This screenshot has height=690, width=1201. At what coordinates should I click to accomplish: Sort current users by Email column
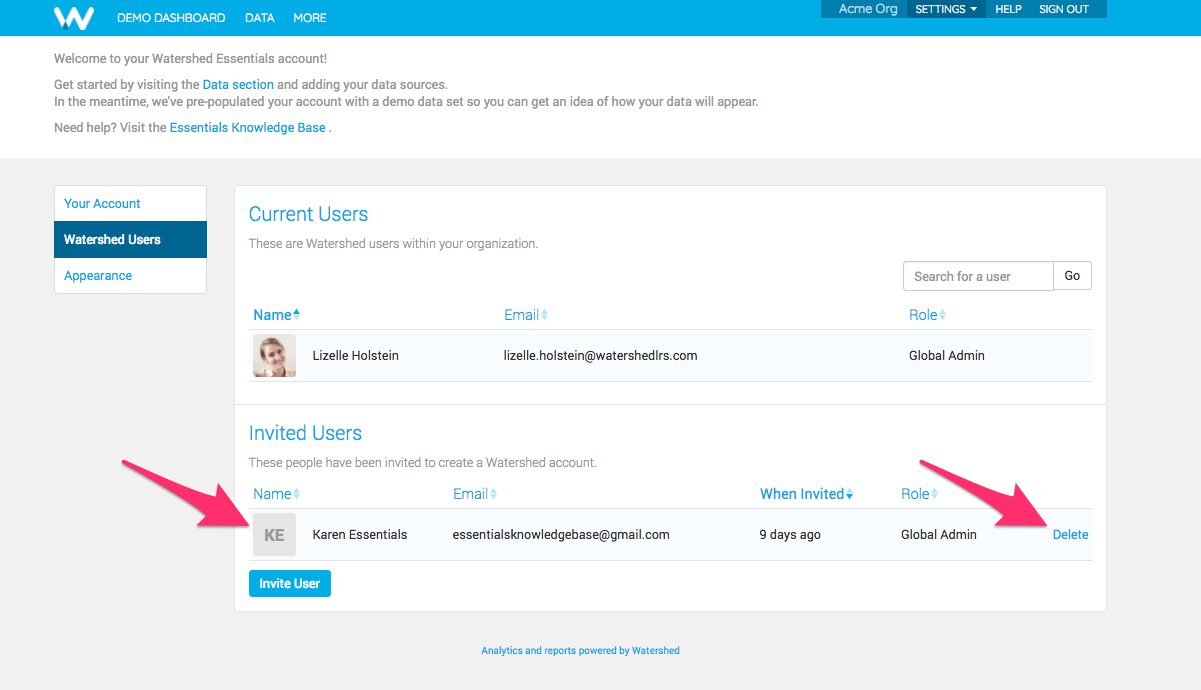[526, 315]
